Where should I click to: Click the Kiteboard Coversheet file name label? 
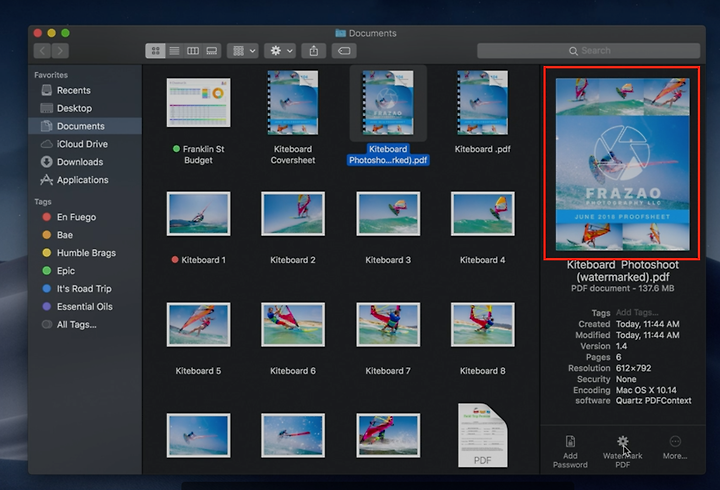click(x=293, y=155)
